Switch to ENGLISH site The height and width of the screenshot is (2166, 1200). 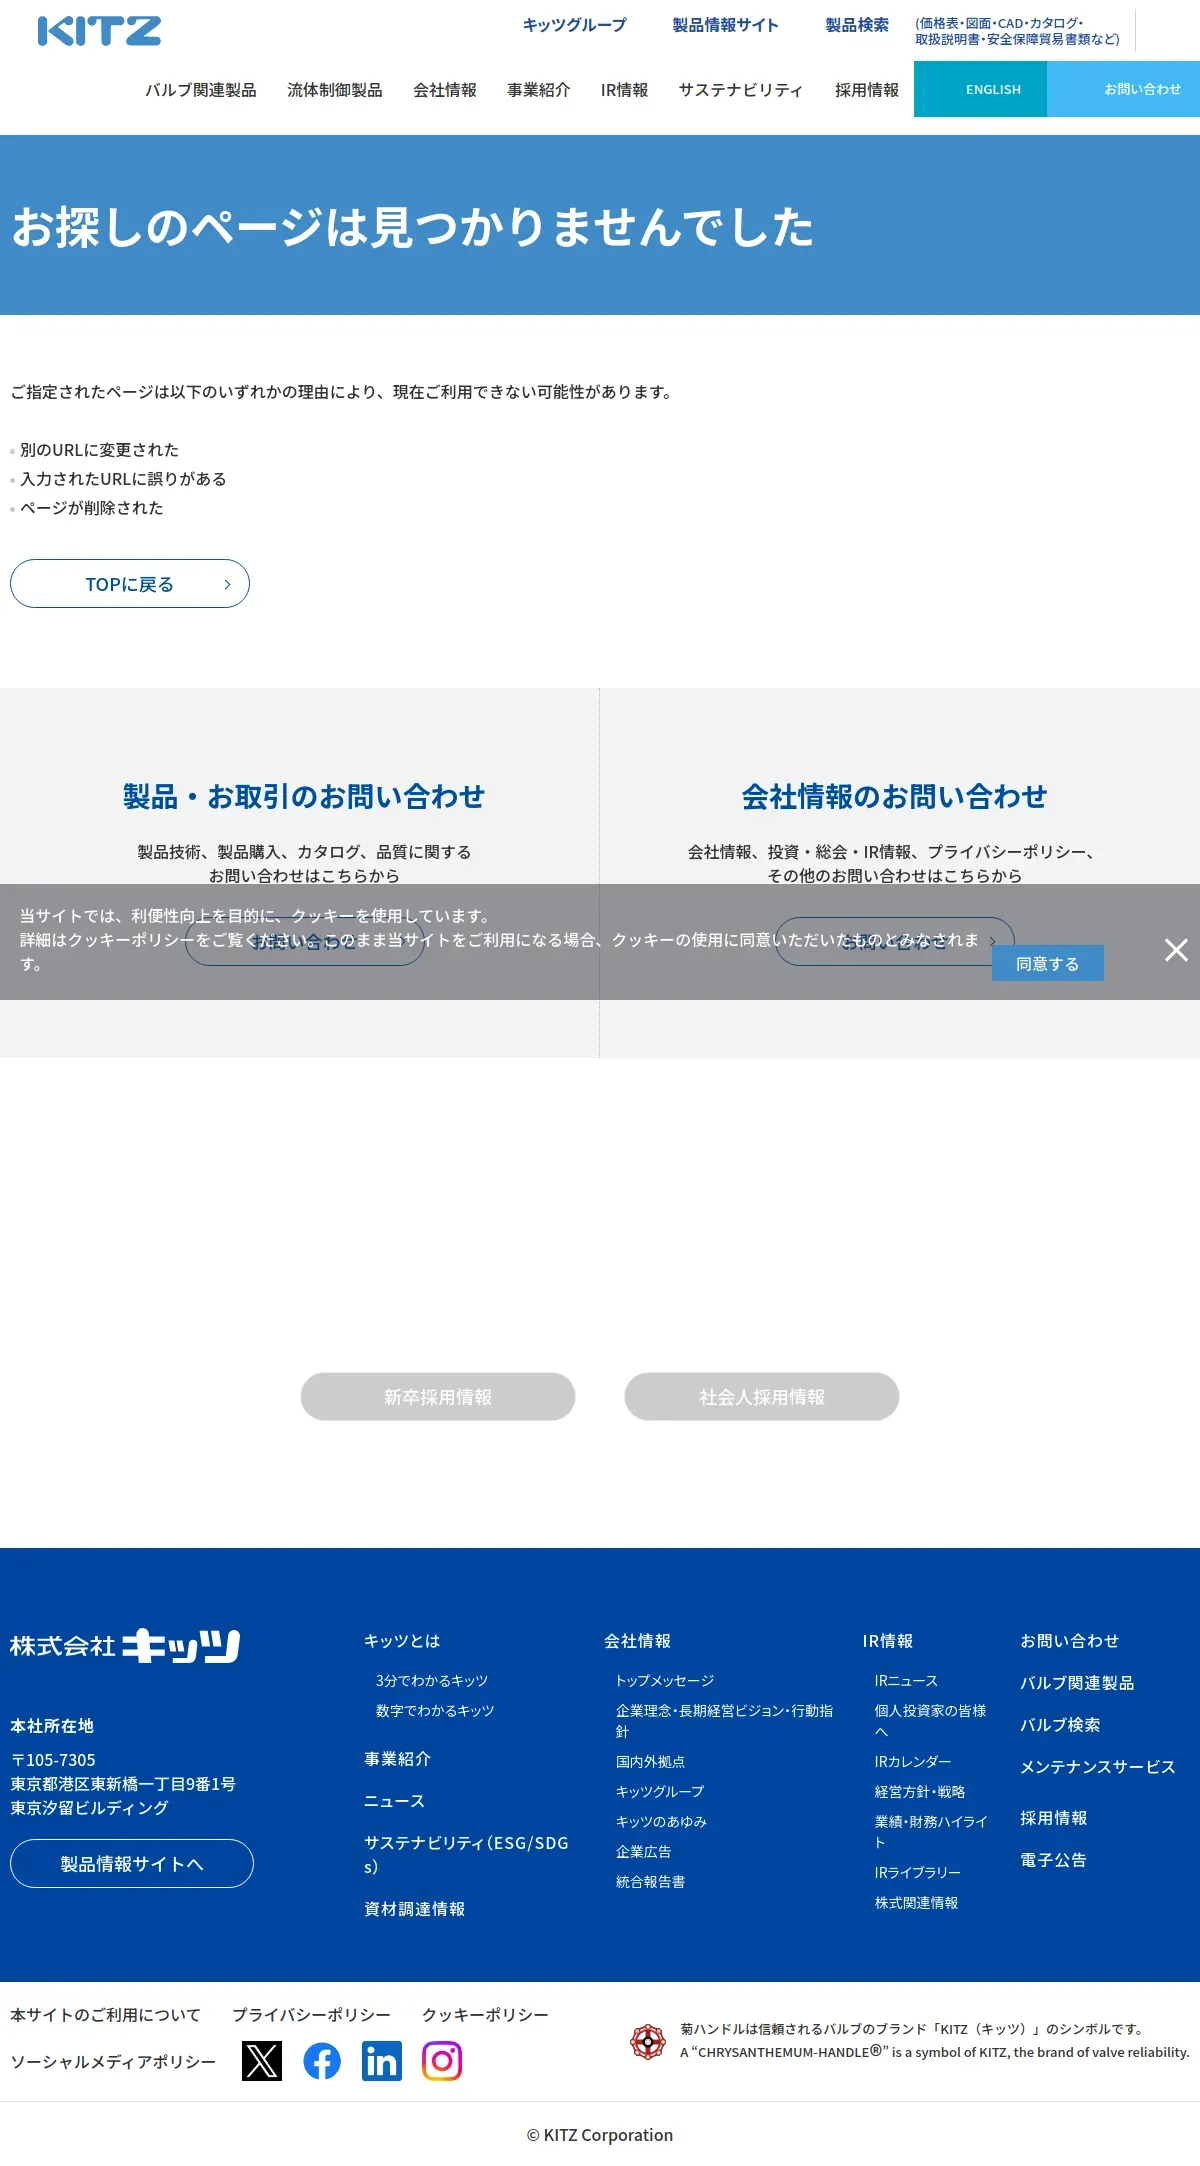(980, 89)
